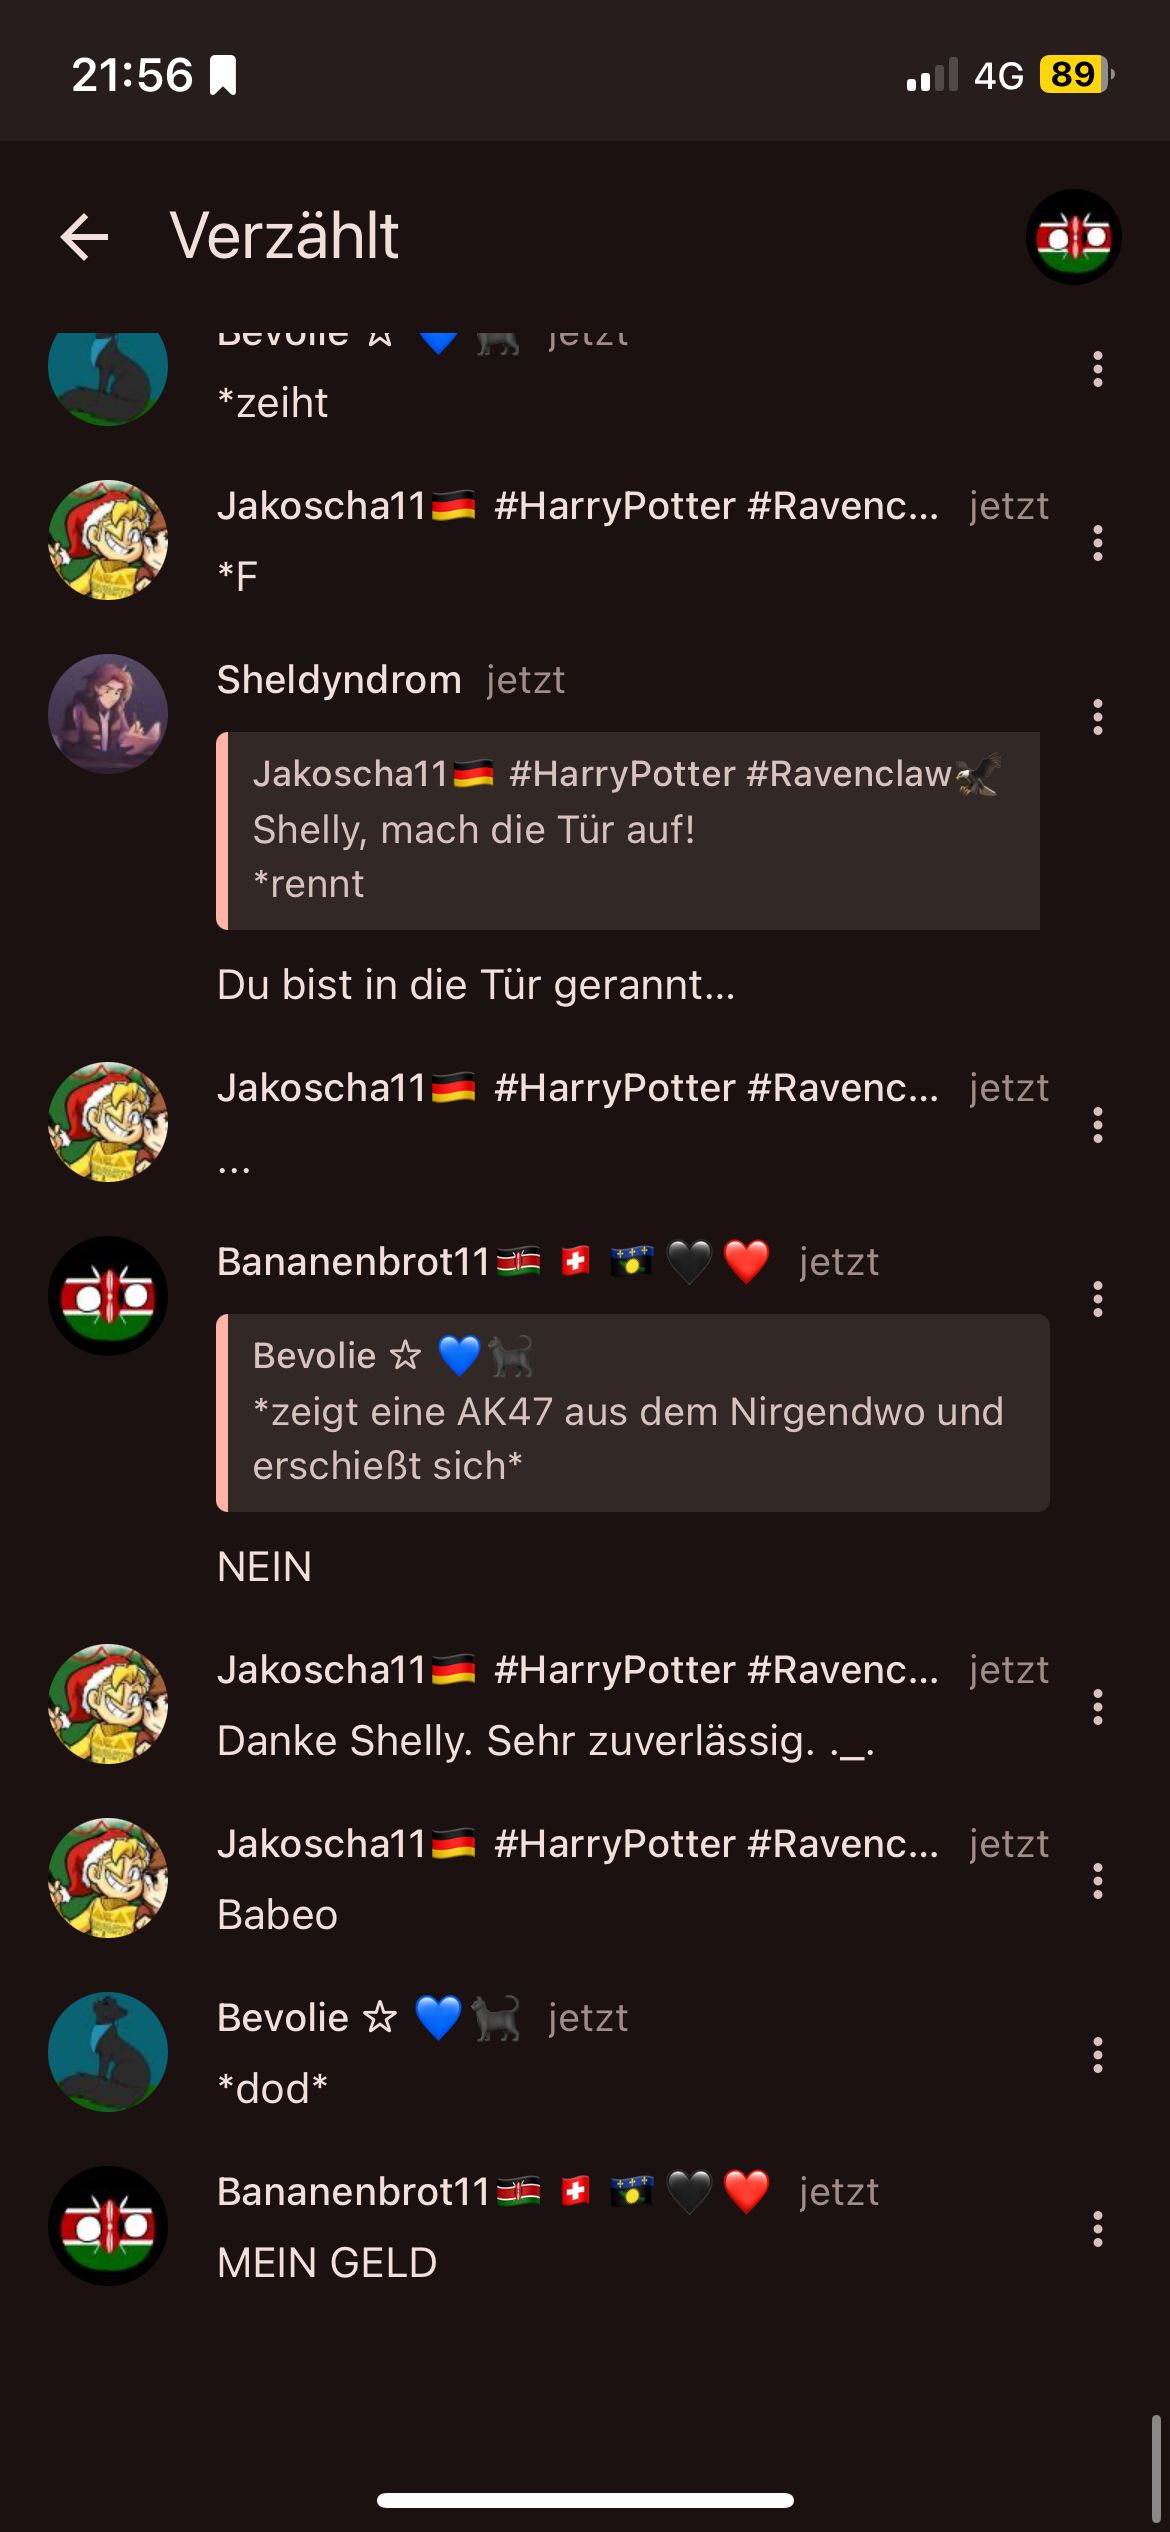
Task: Open three-dot menu for the Babeo message
Action: [x=1097, y=1880]
